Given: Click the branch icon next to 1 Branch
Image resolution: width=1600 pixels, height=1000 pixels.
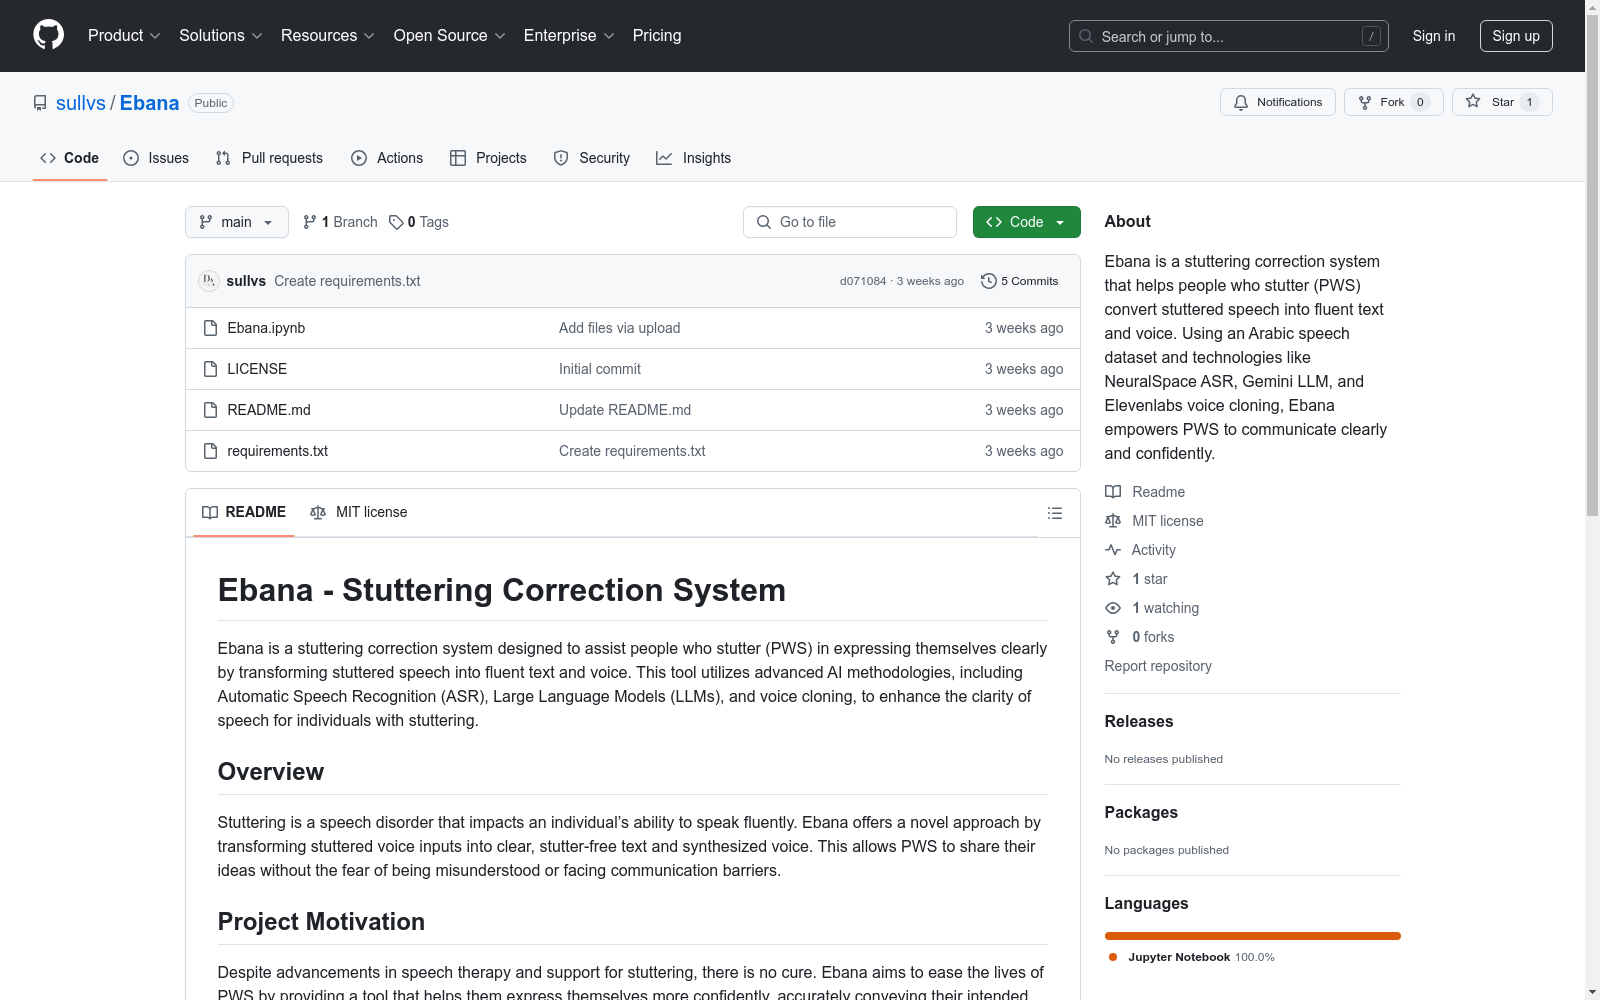Looking at the screenshot, I should 310,222.
